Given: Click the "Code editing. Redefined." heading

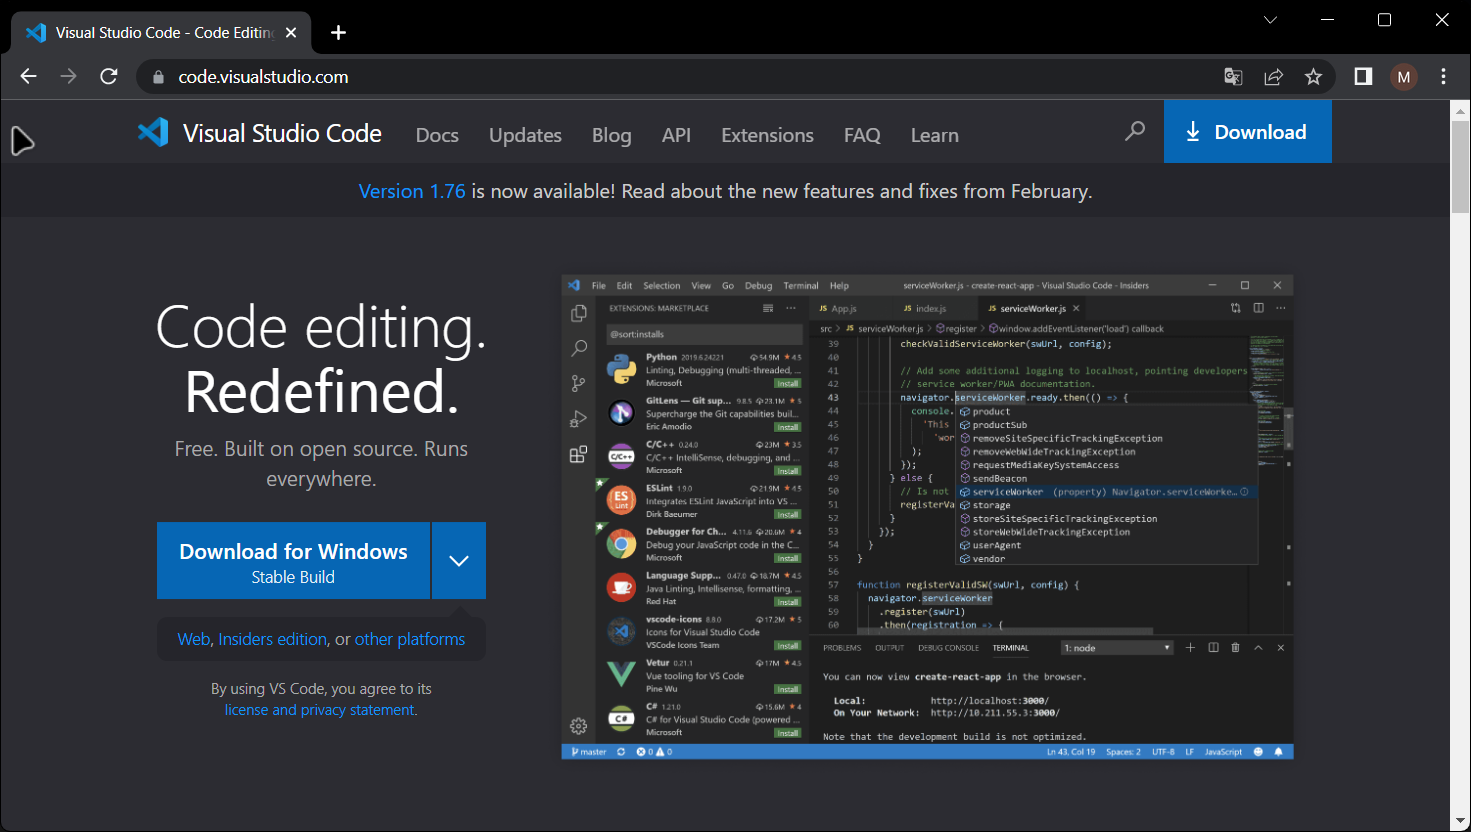Looking at the screenshot, I should 321,359.
